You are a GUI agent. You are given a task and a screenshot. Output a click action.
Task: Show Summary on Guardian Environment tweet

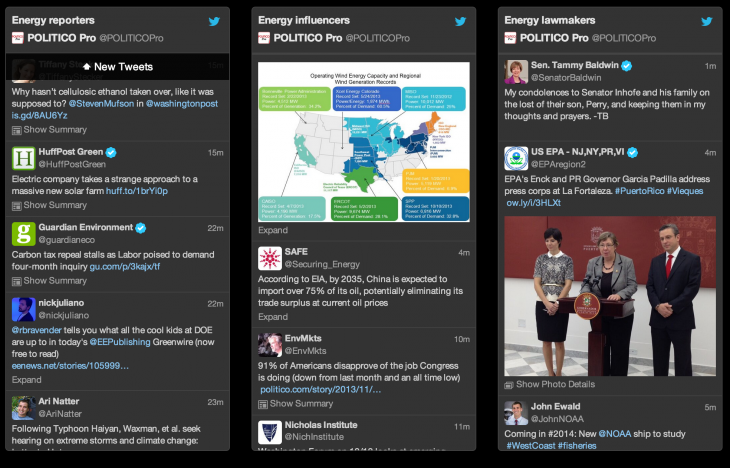click(x=55, y=281)
